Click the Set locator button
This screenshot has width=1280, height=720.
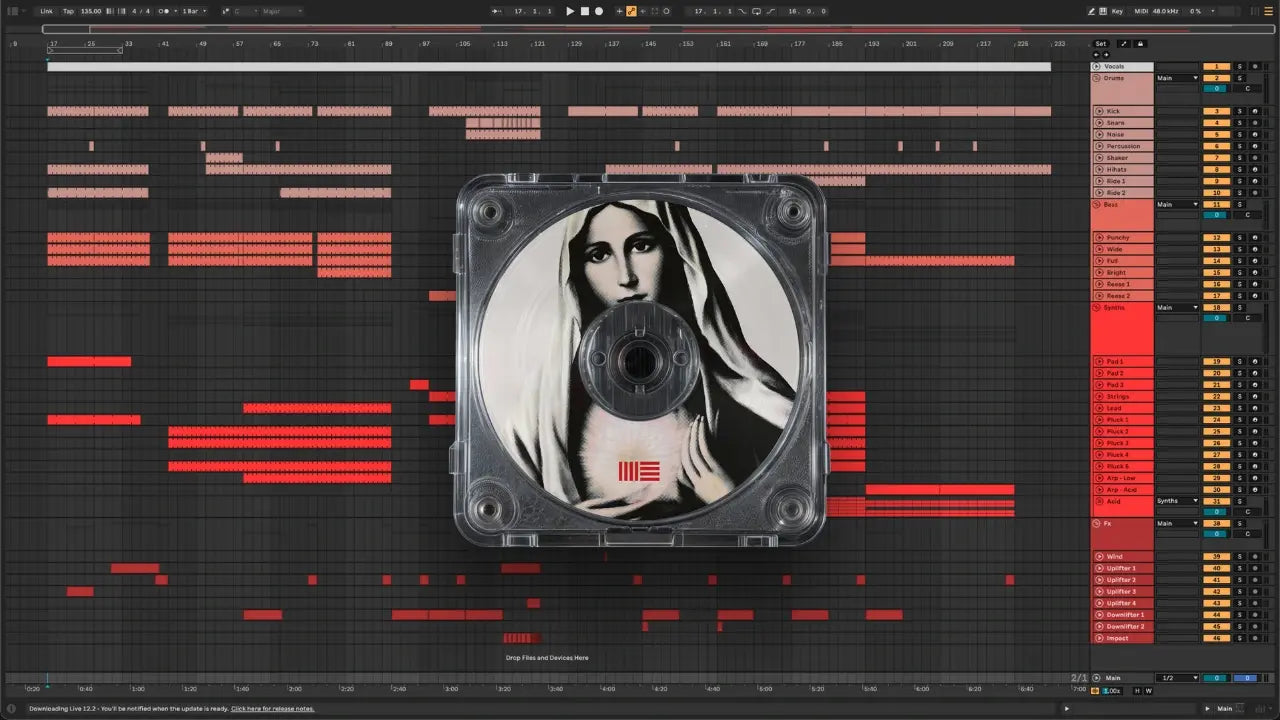point(1101,44)
